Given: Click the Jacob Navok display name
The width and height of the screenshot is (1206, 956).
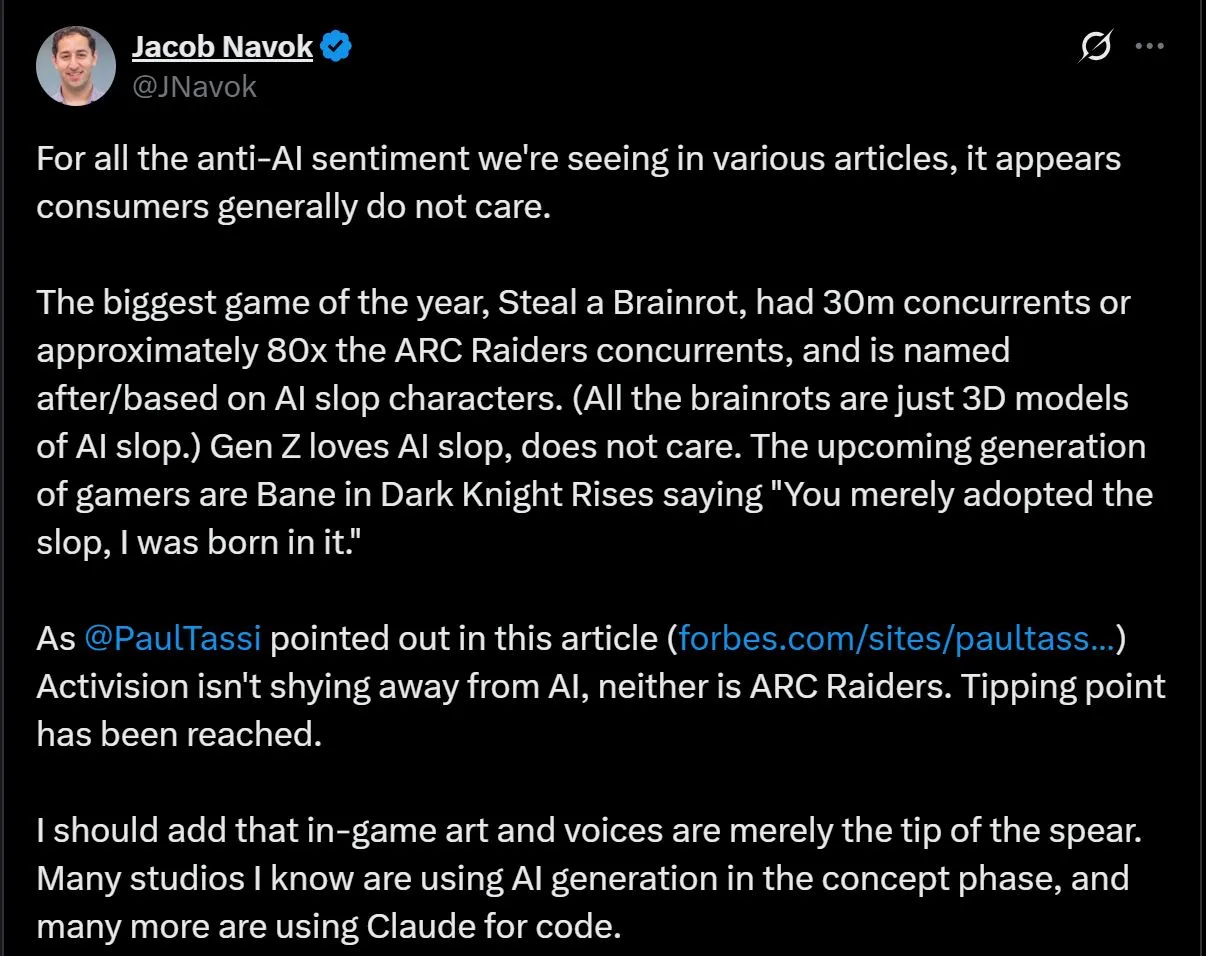Looking at the screenshot, I should (x=222, y=47).
